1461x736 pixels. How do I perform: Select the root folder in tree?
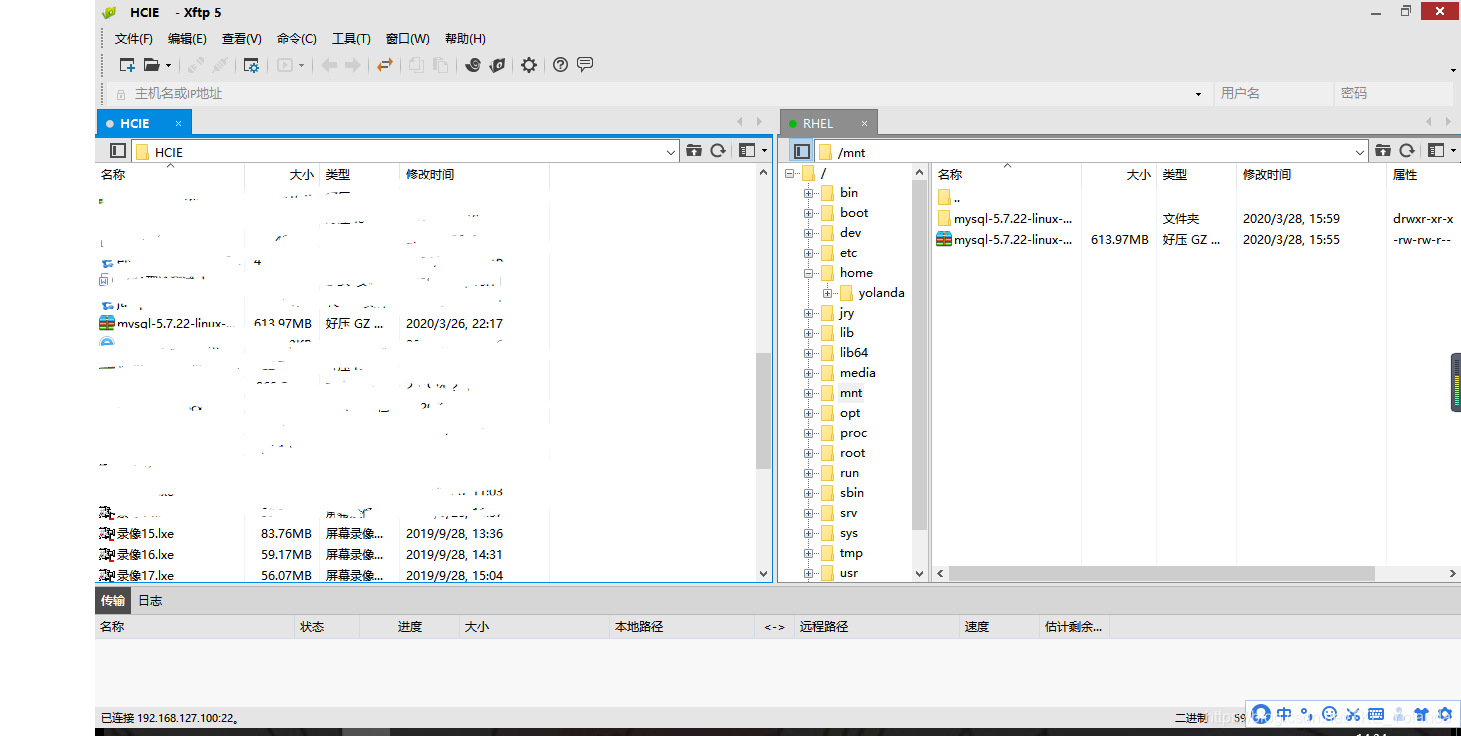[x=852, y=453]
